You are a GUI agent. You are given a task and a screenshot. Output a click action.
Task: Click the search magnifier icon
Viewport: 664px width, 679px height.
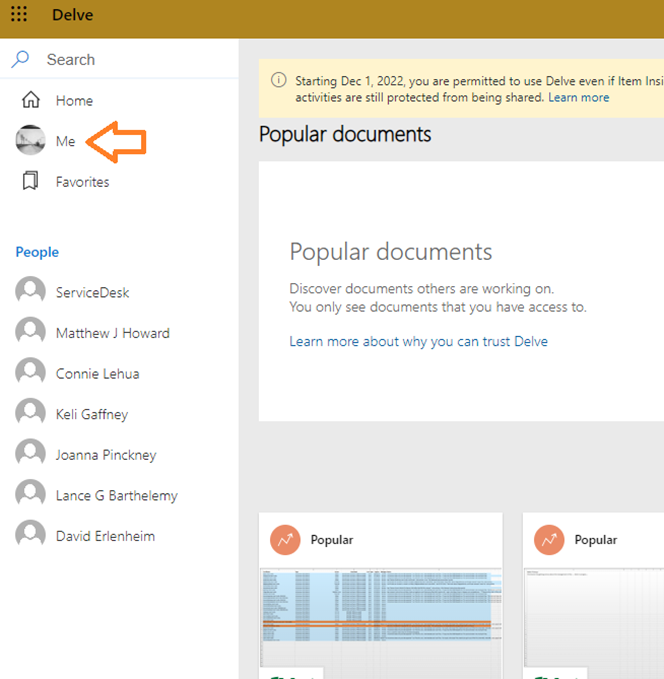coord(21,59)
